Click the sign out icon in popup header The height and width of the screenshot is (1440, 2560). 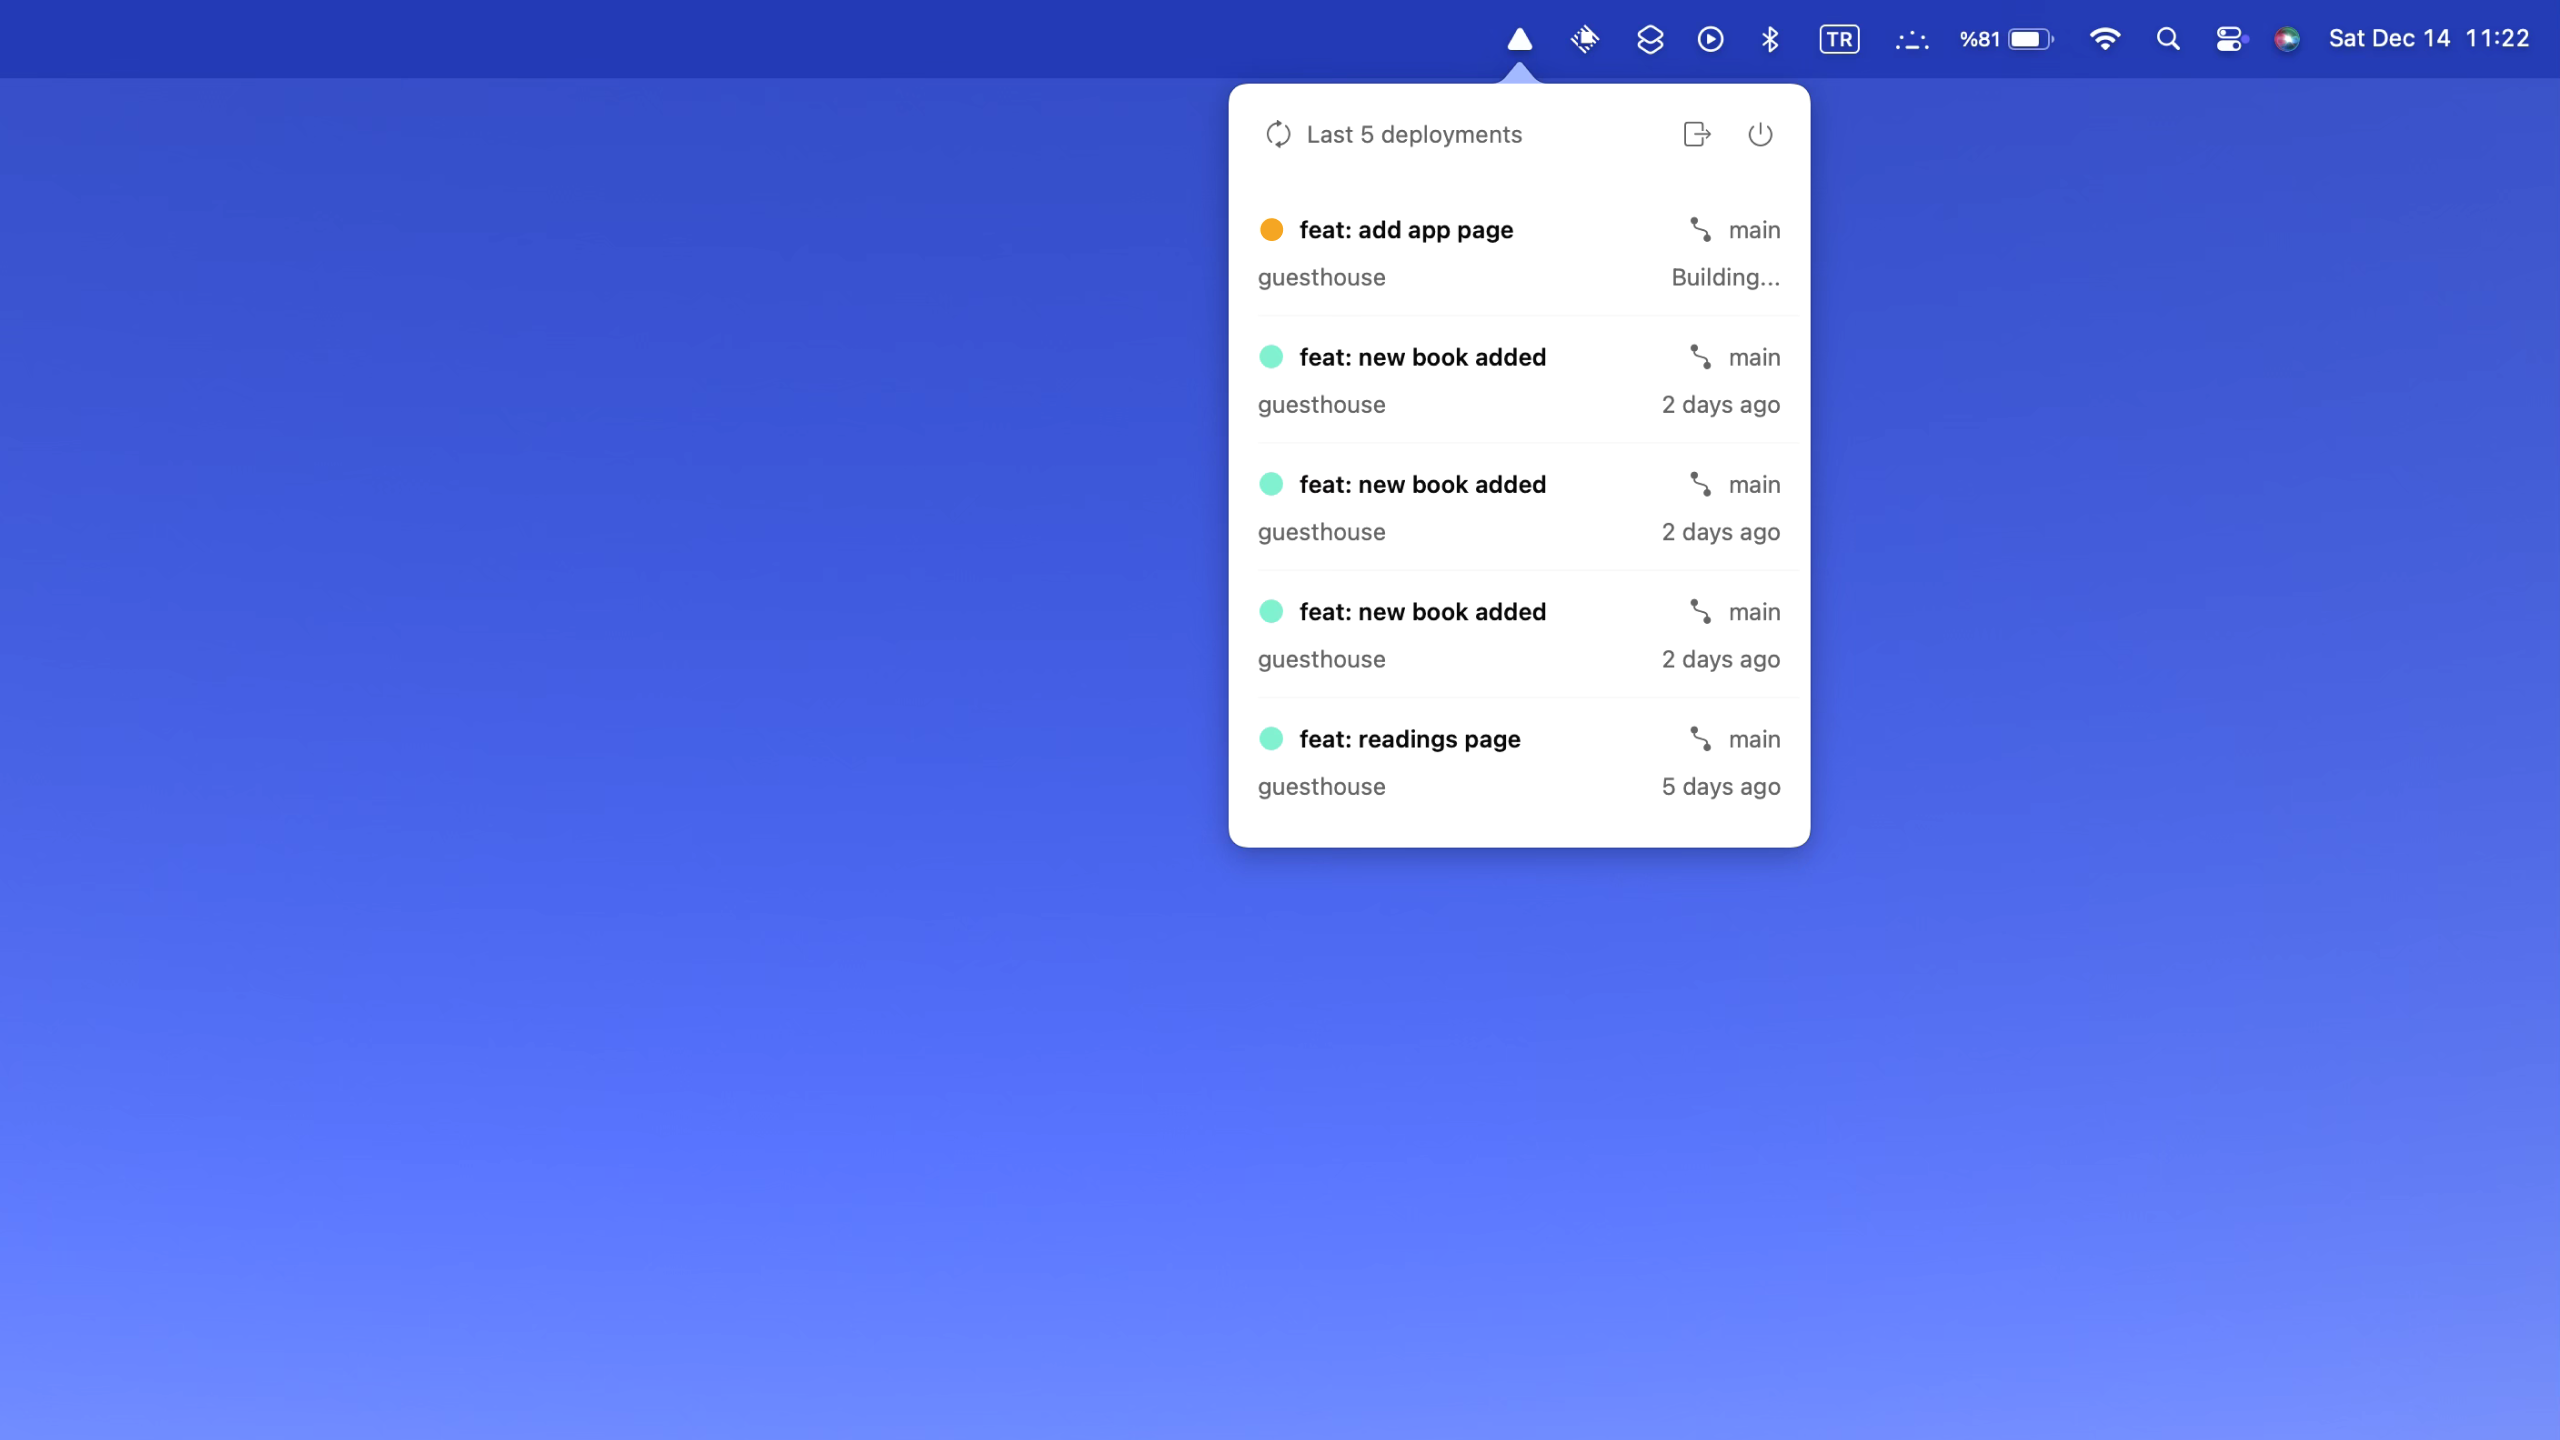click(x=1697, y=134)
